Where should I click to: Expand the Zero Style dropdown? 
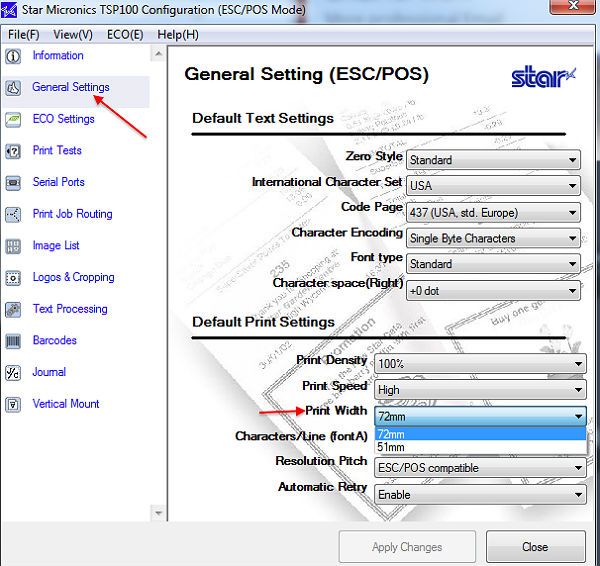(x=493, y=160)
